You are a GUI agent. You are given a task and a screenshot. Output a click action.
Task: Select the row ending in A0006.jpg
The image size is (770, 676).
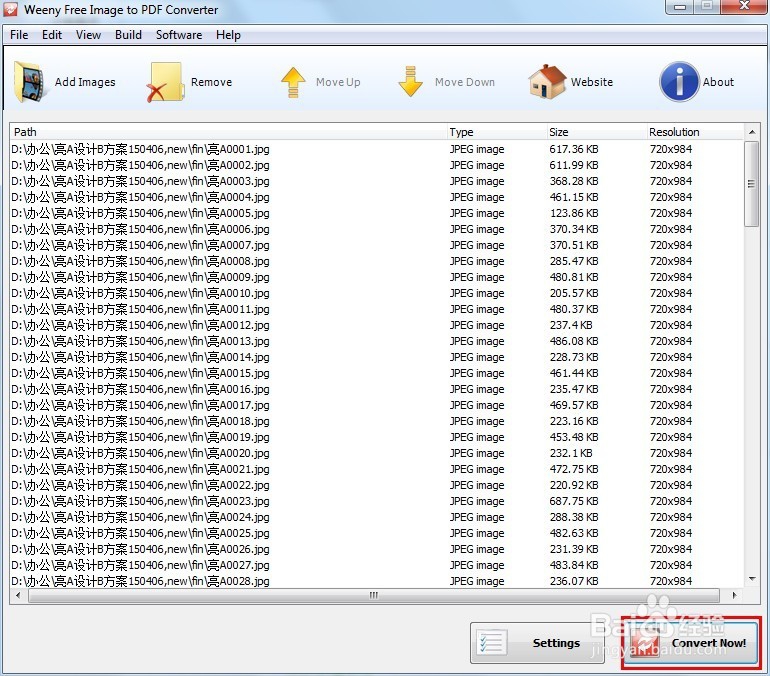pos(377,229)
